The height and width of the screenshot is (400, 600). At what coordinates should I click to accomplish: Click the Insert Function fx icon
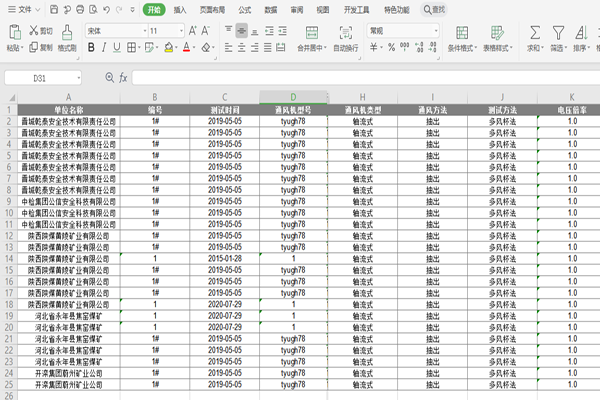pos(123,77)
